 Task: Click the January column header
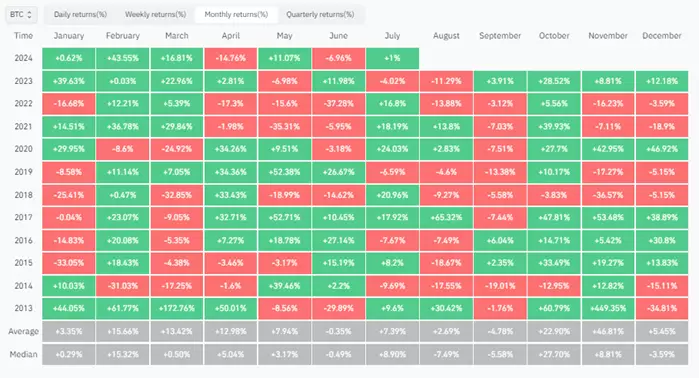pos(69,36)
